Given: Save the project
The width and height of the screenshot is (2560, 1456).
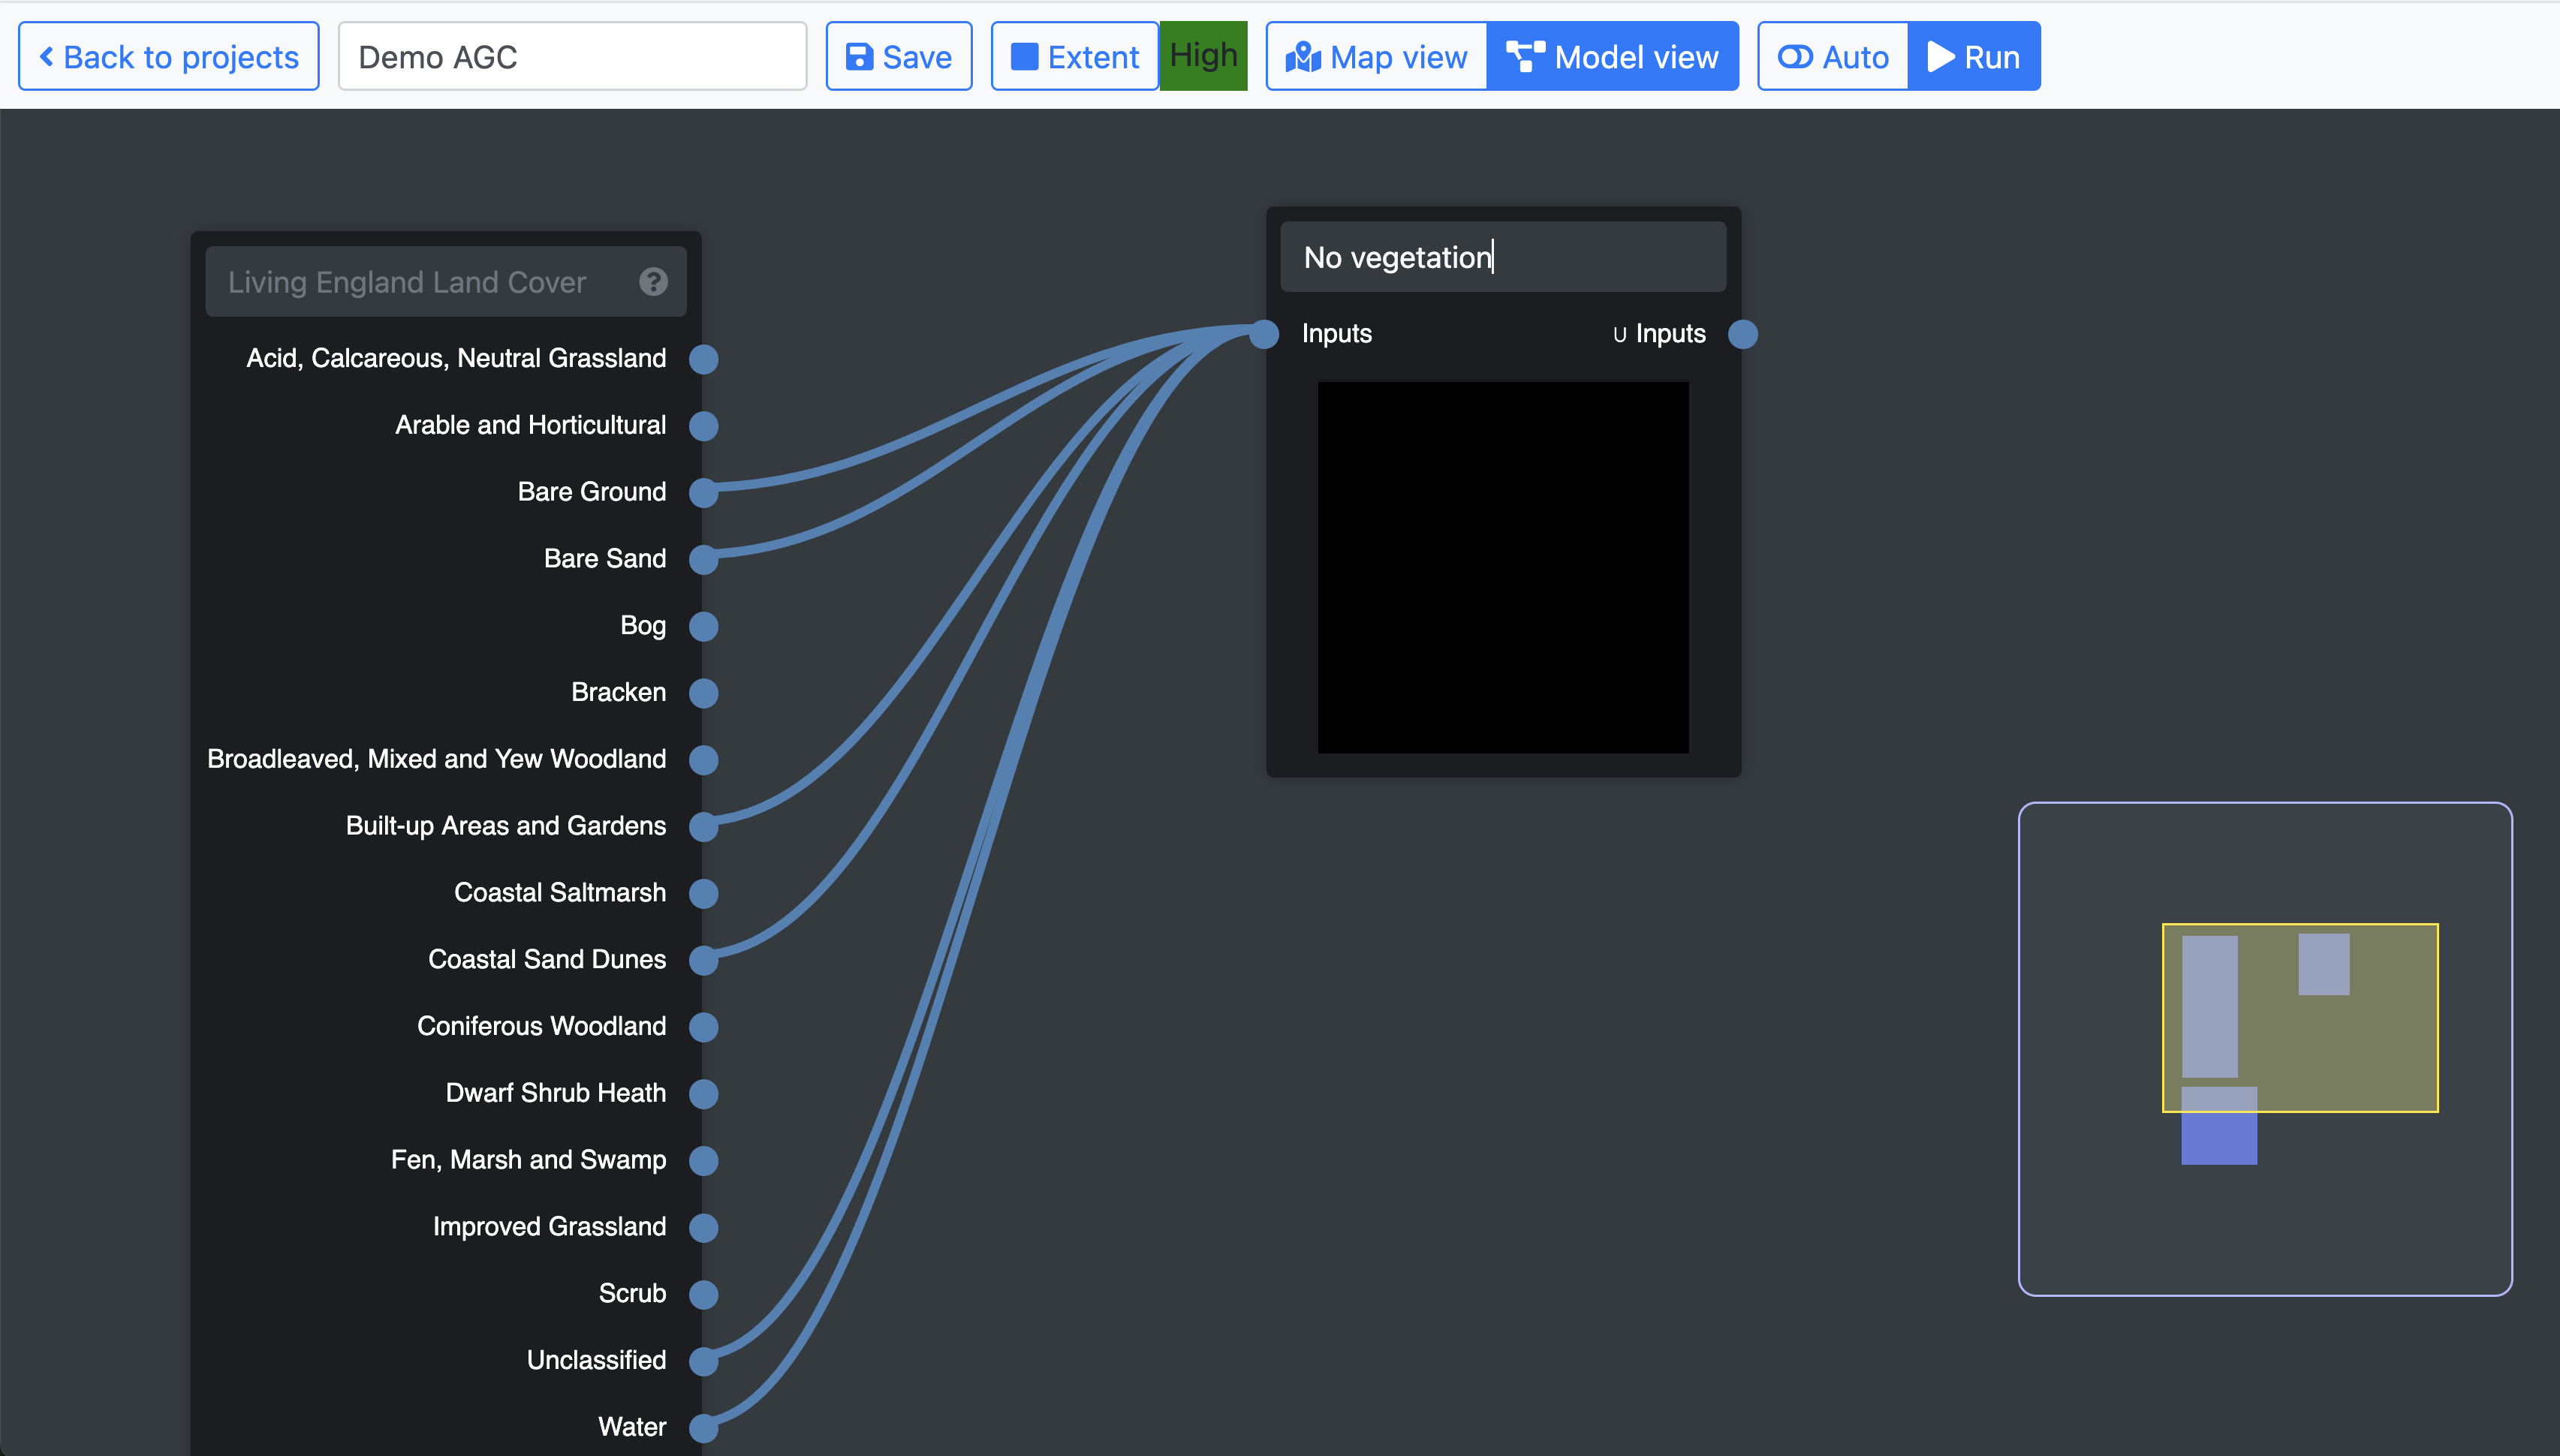Looking at the screenshot, I should tap(898, 57).
